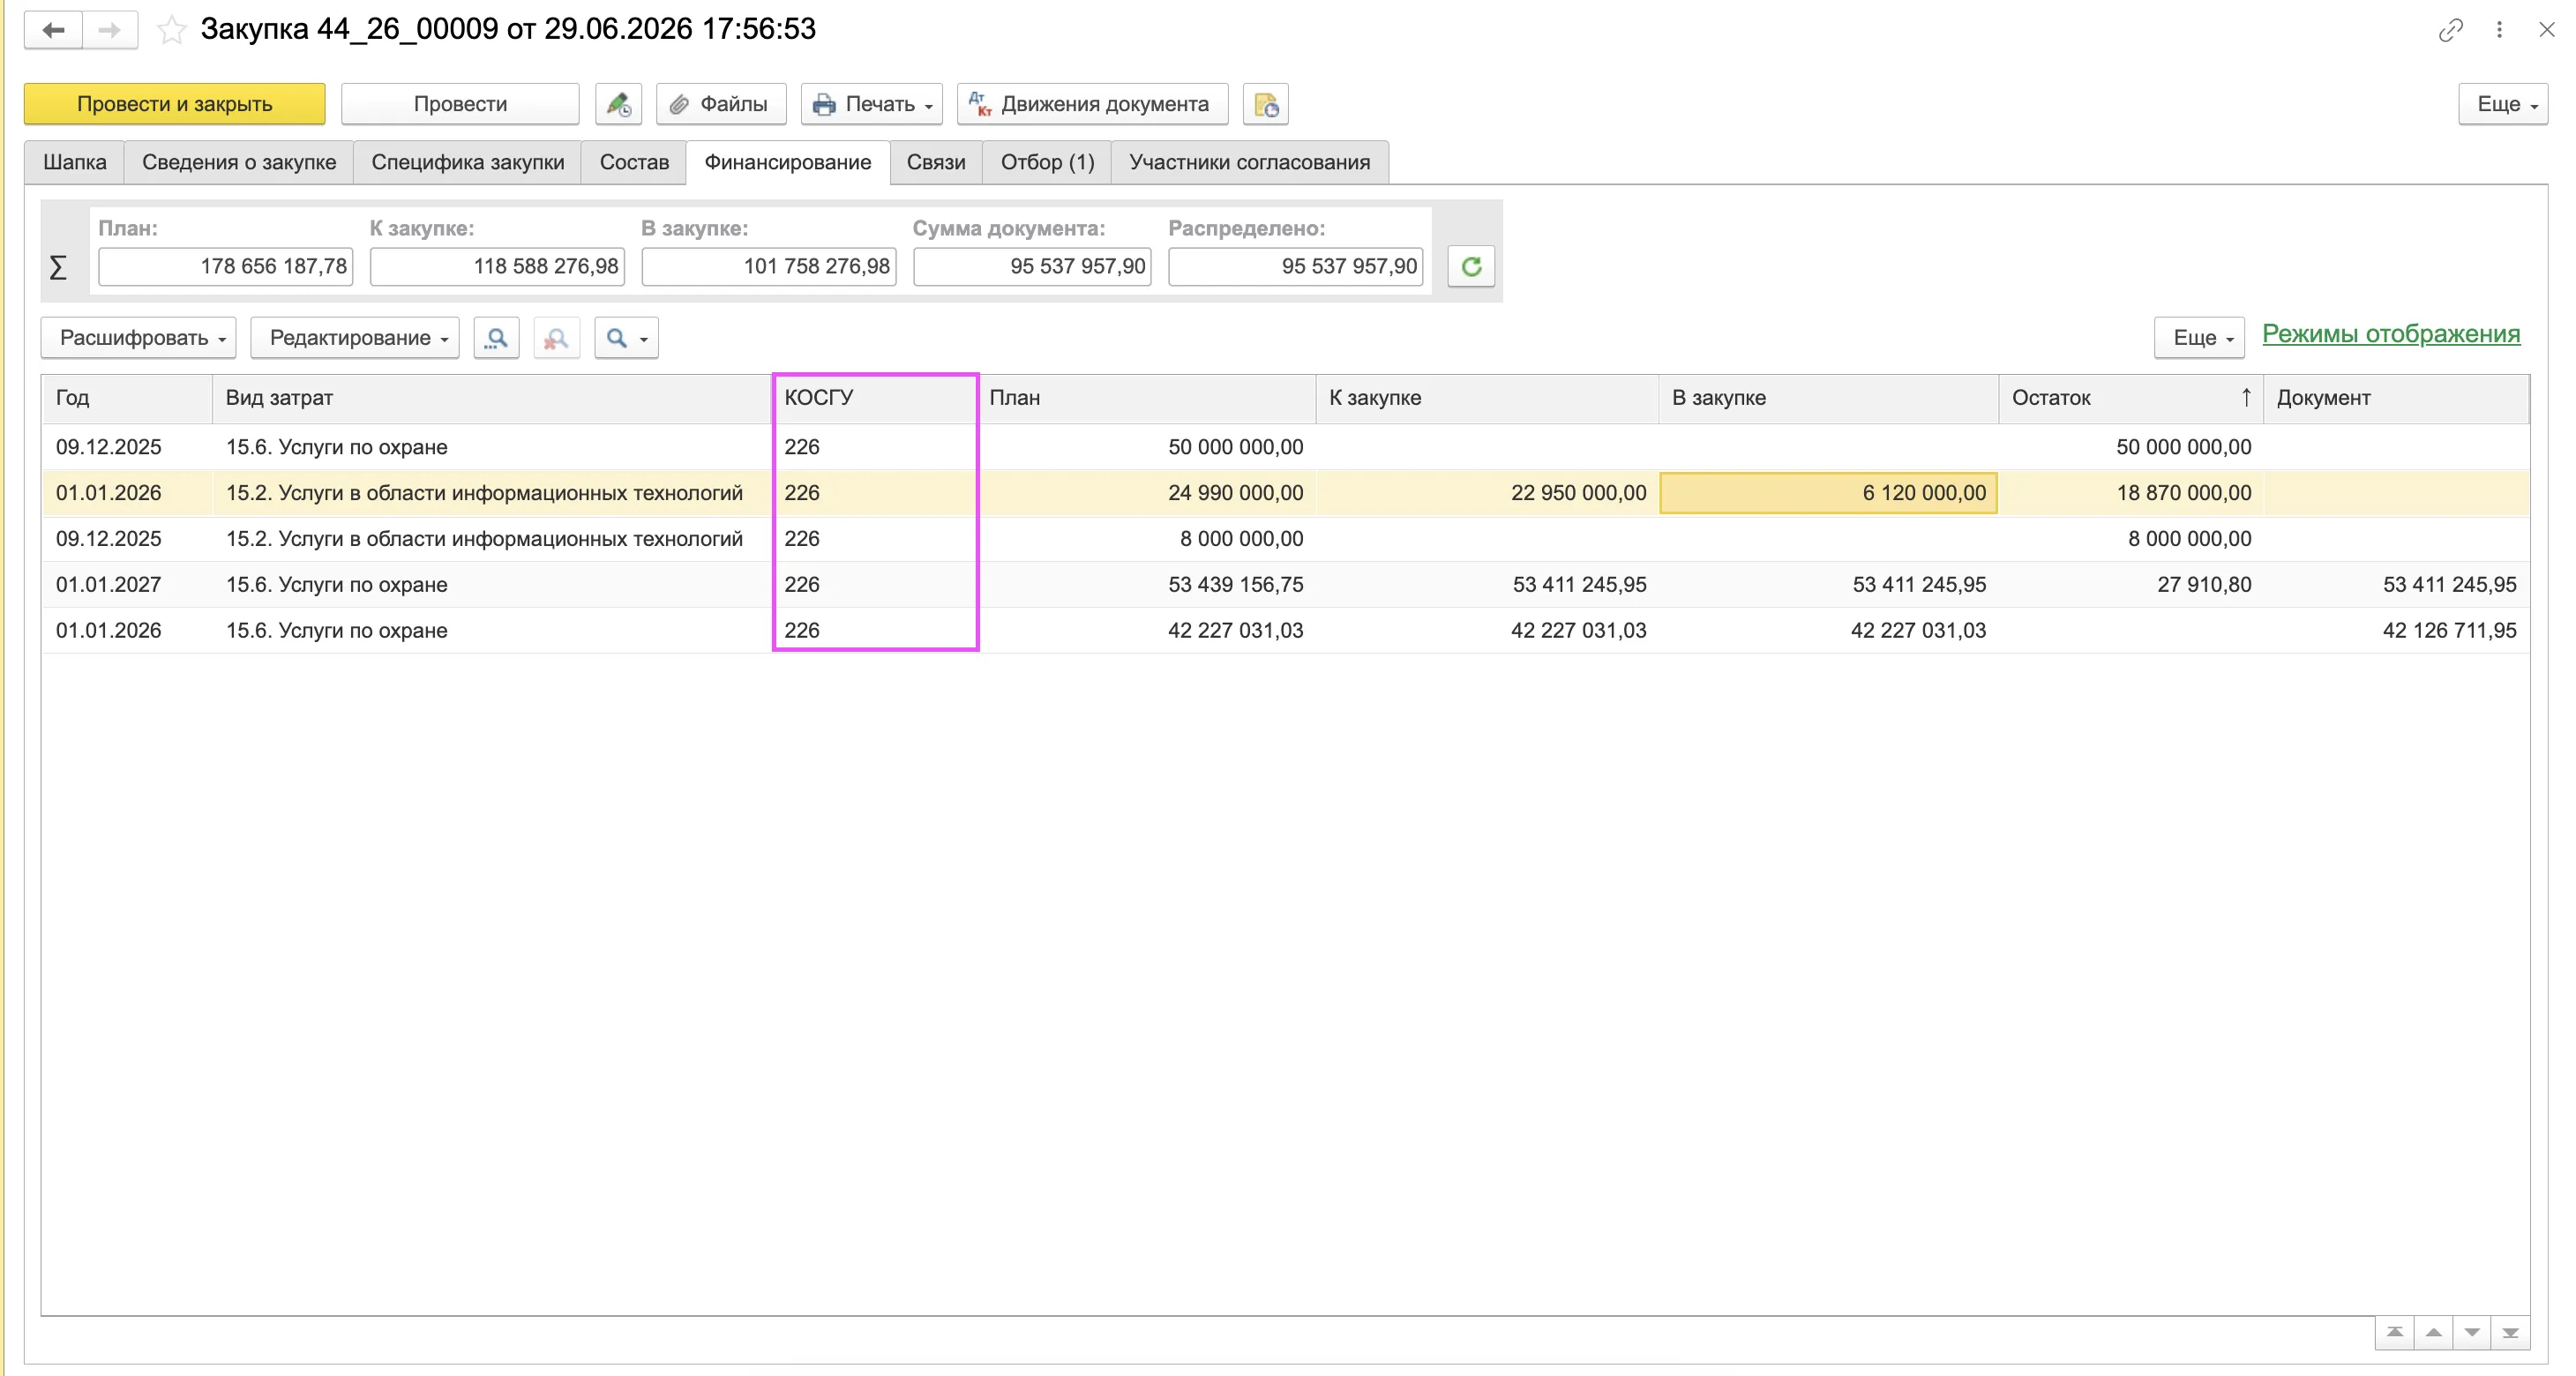Select the 6 120 000,00 В закупке cell
The width and height of the screenshot is (2576, 1376).
click(x=1828, y=493)
